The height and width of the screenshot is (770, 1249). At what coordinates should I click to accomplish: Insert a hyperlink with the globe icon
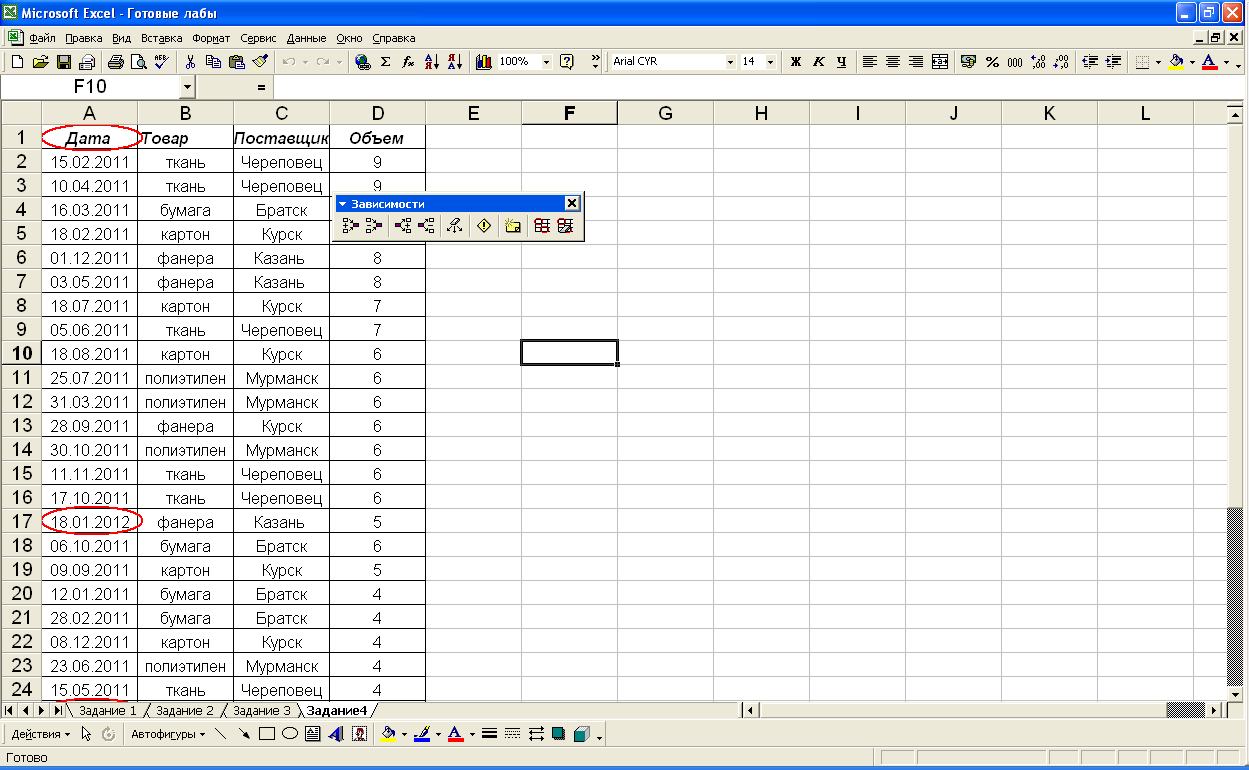point(363,61)
